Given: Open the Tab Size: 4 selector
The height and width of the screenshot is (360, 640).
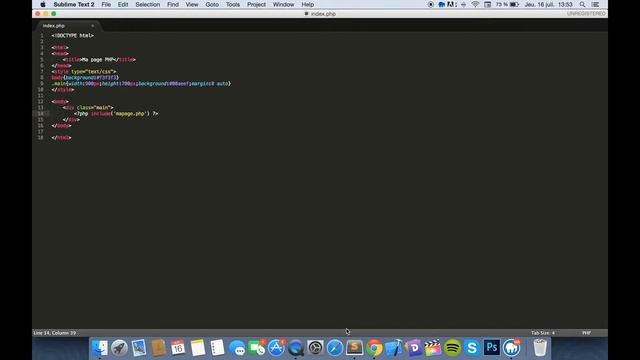Looking at the screenshot, I should [x=542, y=333].
